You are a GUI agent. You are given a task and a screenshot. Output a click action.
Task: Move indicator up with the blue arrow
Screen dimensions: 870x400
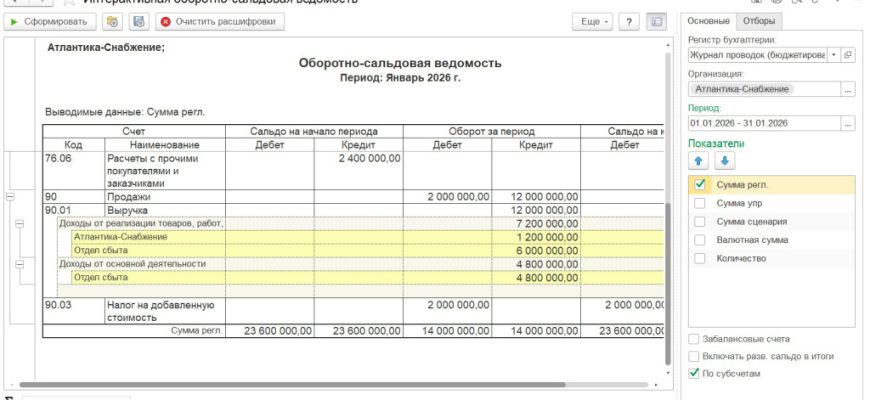click(x=699, y=160)
